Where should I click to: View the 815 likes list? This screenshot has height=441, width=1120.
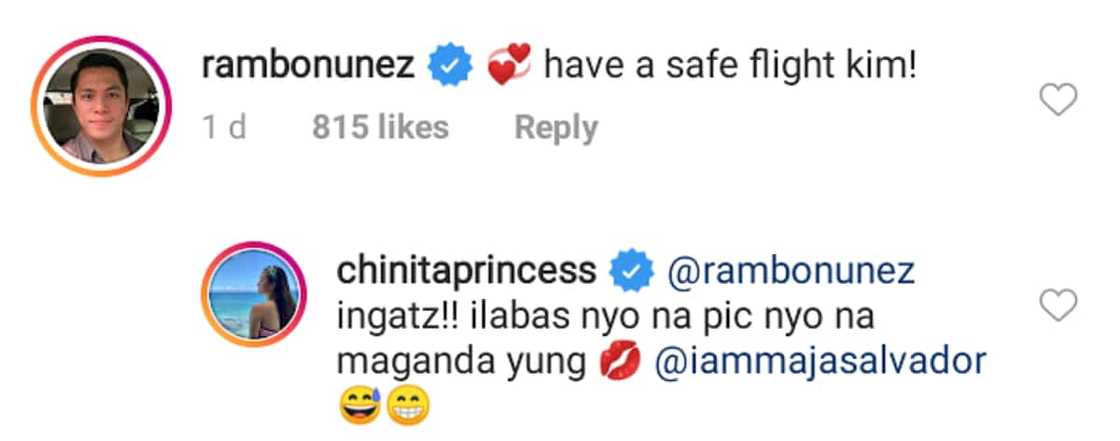pyautogui.click(x=380, y=127)
